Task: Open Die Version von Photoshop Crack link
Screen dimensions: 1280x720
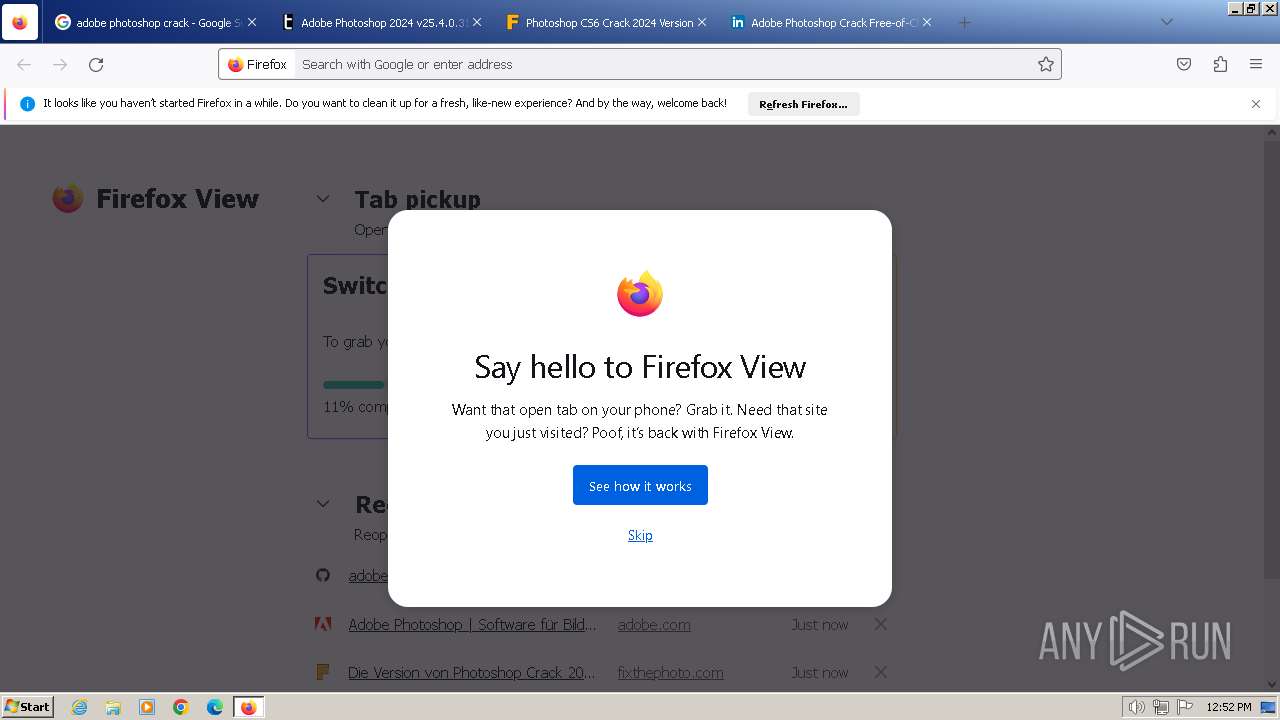Action: pos(472,673)
